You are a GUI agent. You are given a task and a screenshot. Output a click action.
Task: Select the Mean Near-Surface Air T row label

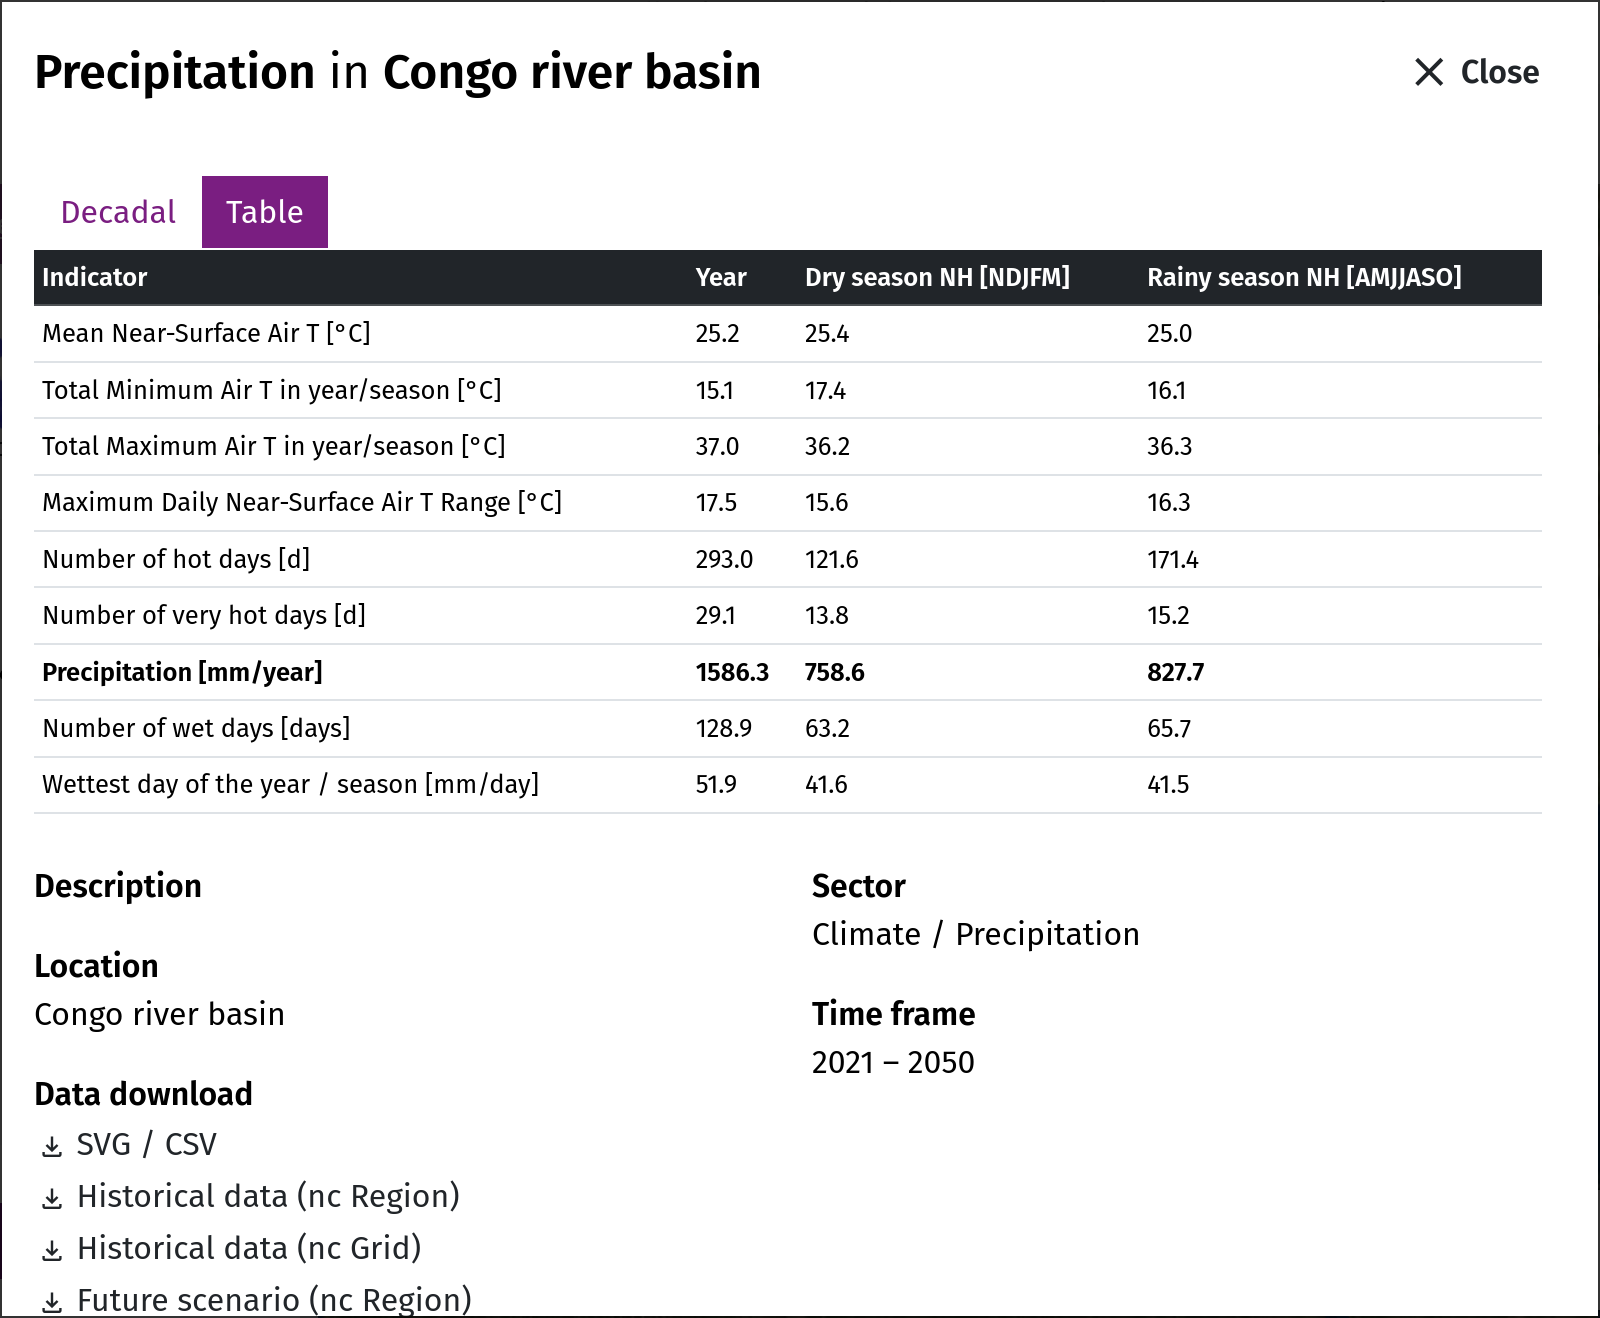click(x=206, y=333)
